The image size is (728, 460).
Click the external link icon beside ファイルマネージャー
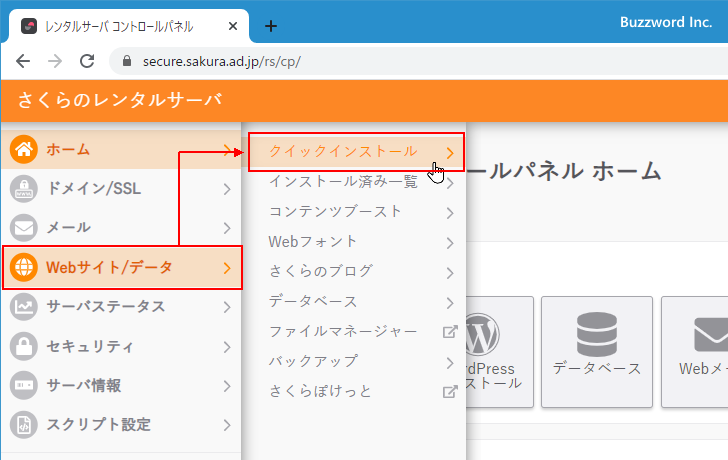click(450, 332)
